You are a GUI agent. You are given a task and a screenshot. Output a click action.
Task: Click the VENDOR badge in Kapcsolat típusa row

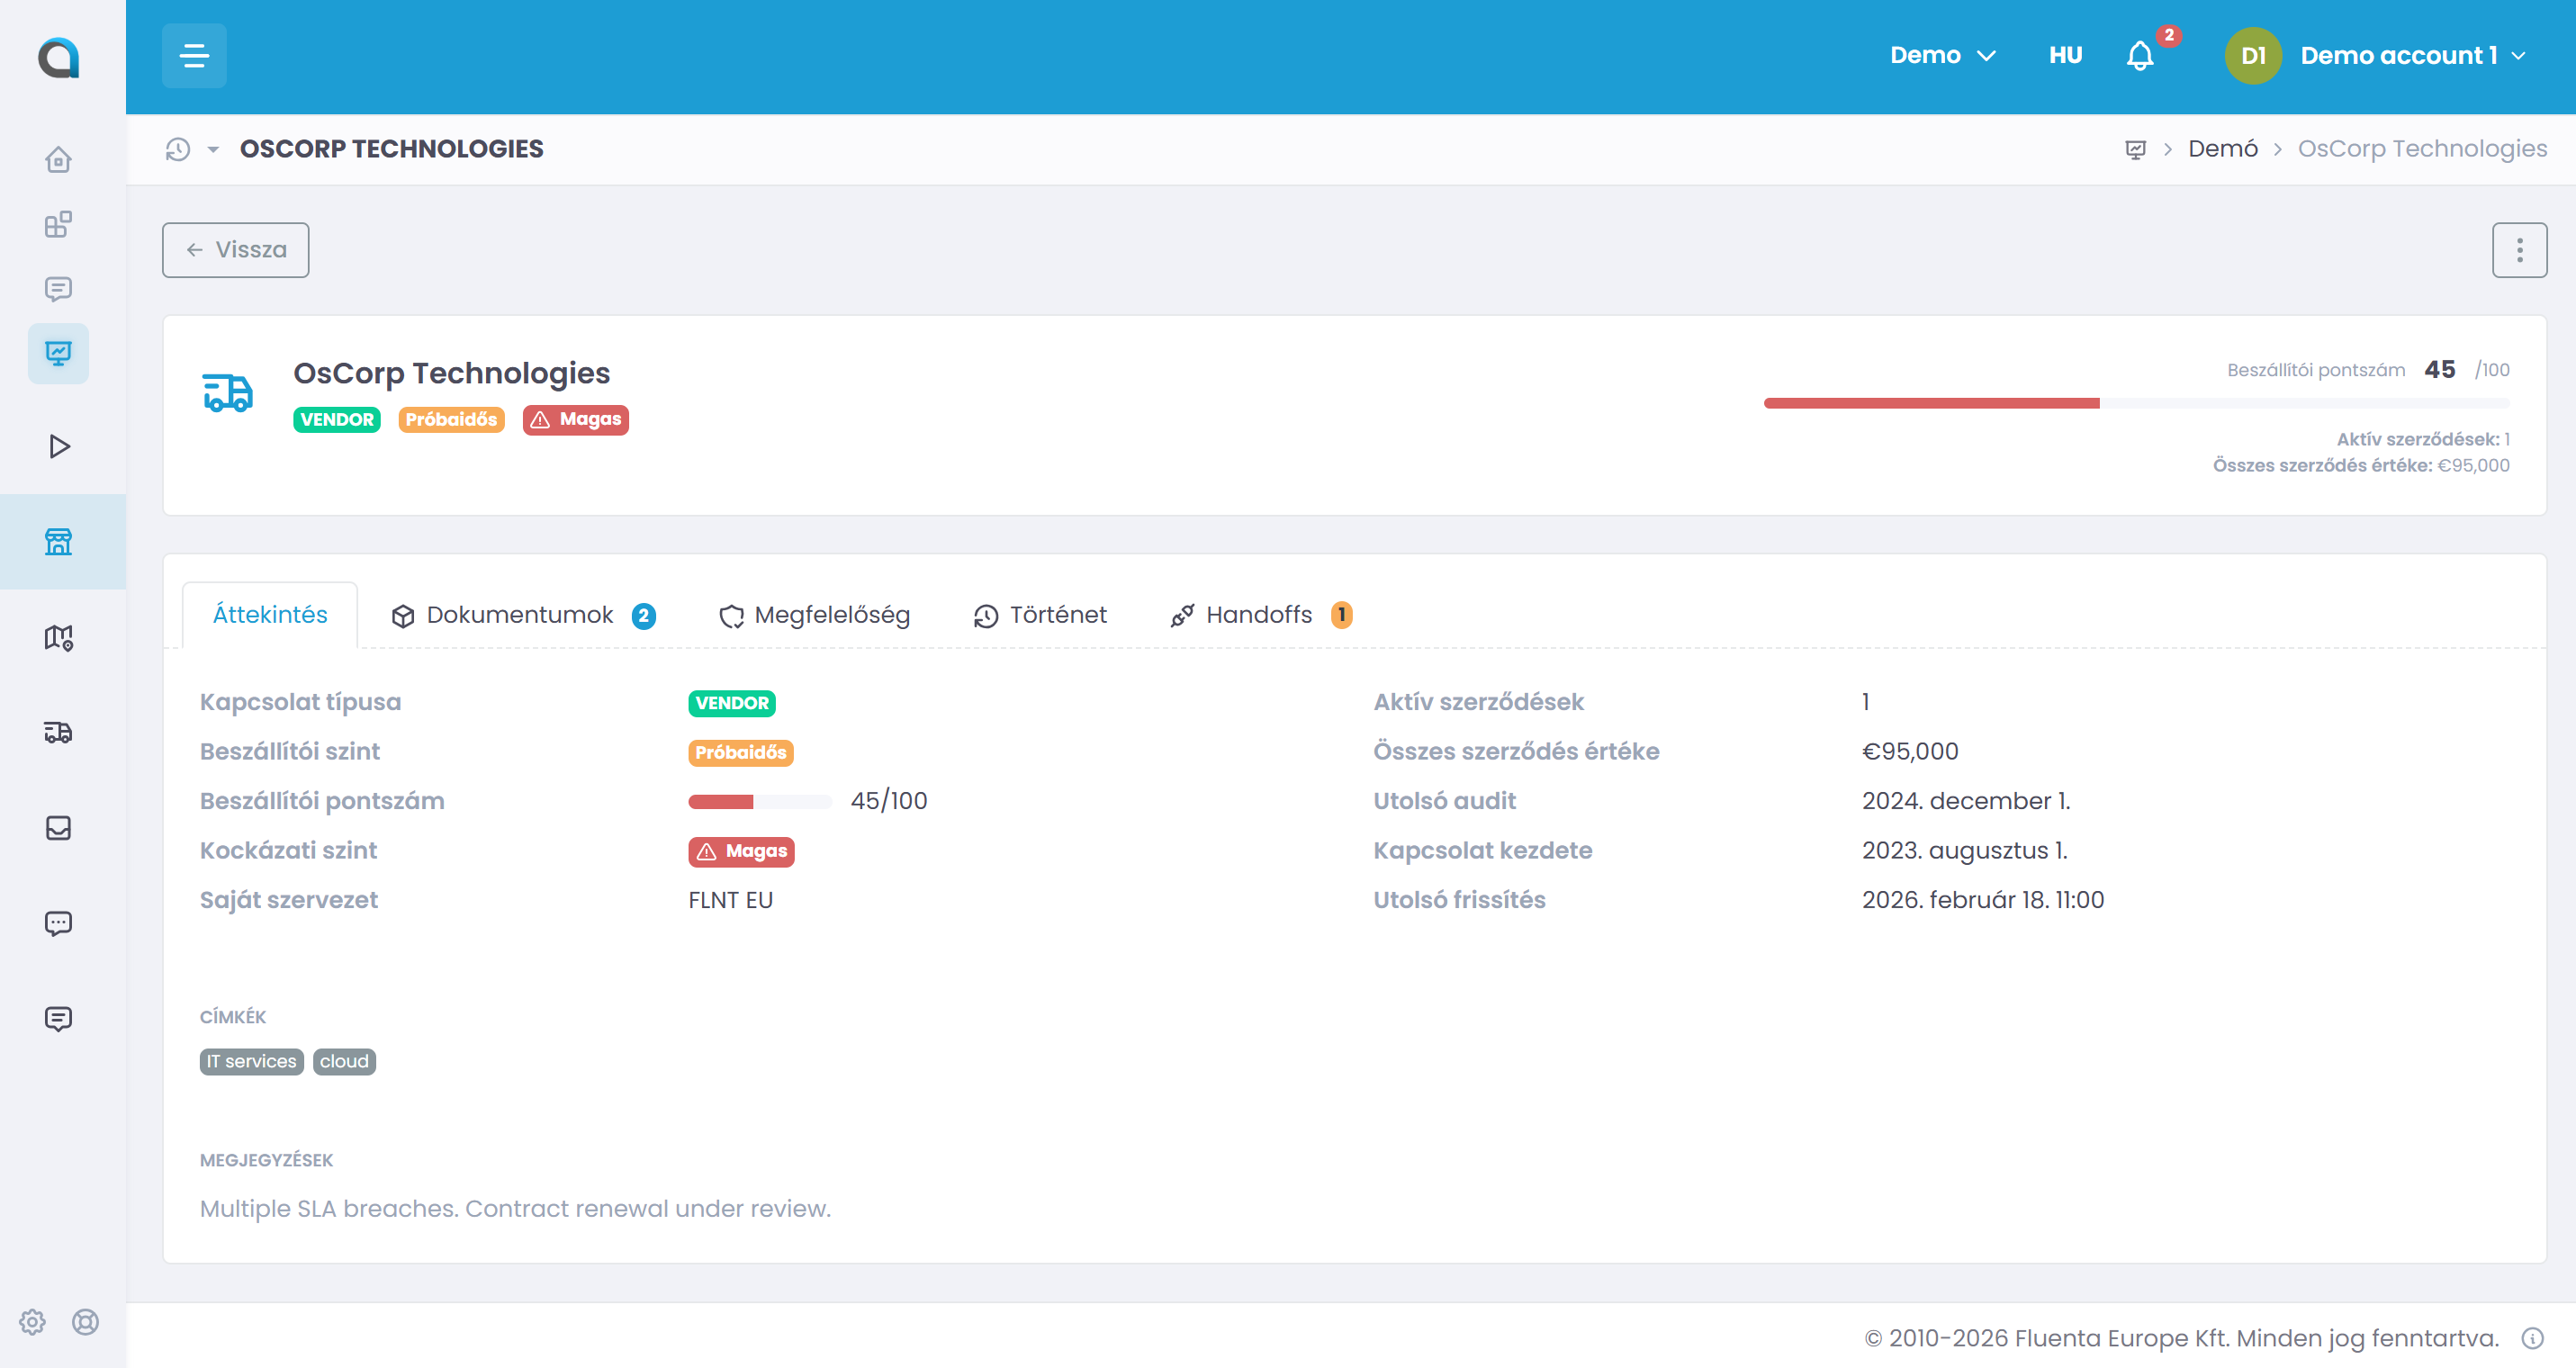[x=732, y=703]
